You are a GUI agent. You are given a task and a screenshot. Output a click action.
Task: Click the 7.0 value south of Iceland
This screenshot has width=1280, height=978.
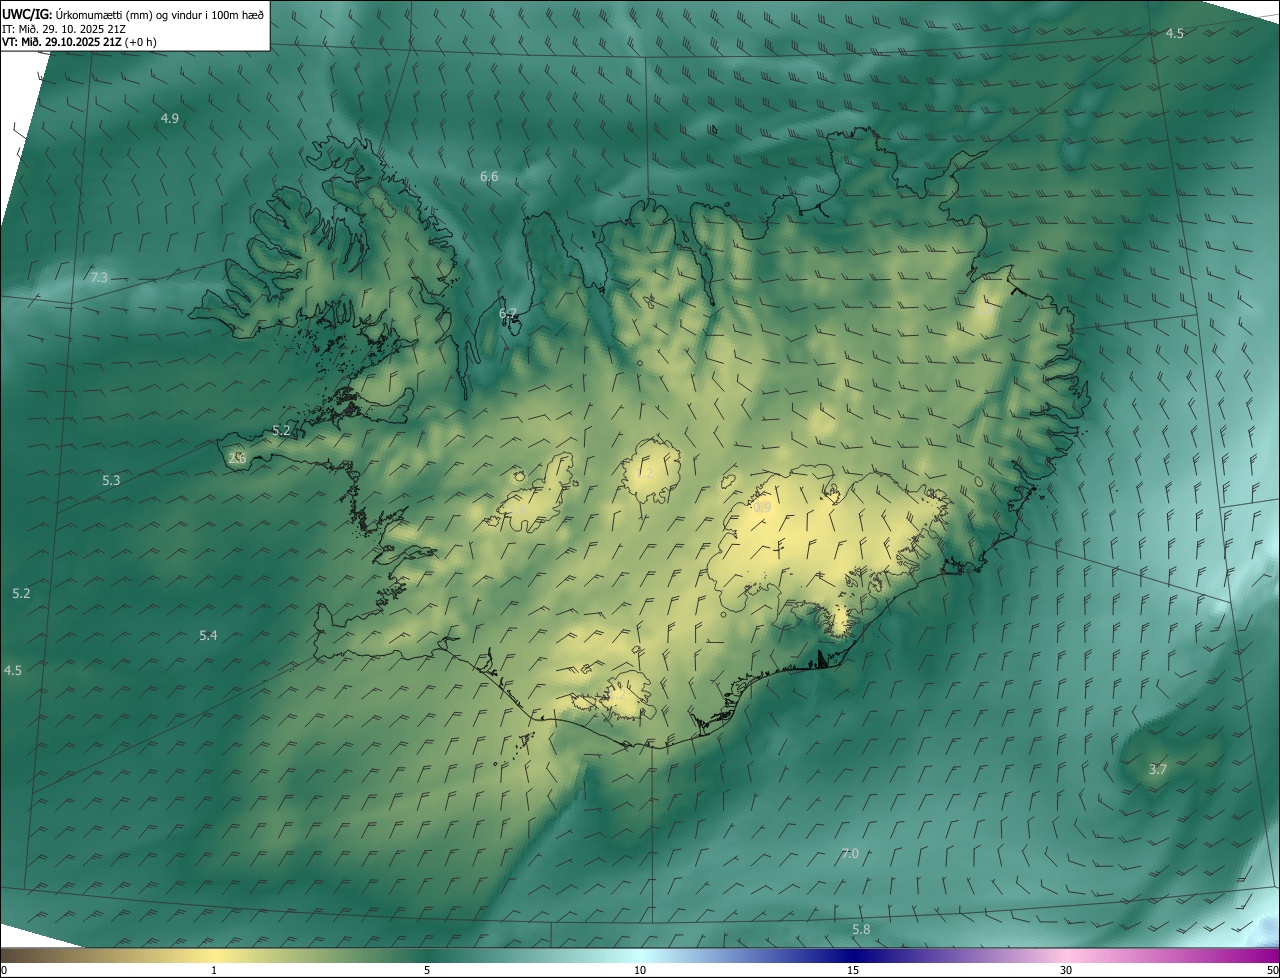tap(850, 854)
